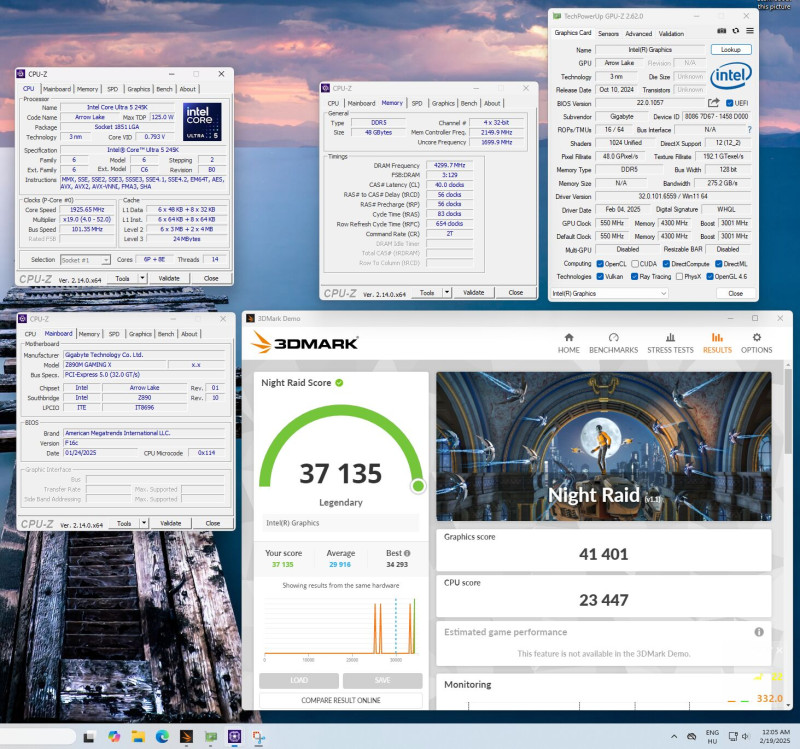Click the GPU-Z Name field Intel(R) Graphics
800x749 pixels.
coord(650,49)
